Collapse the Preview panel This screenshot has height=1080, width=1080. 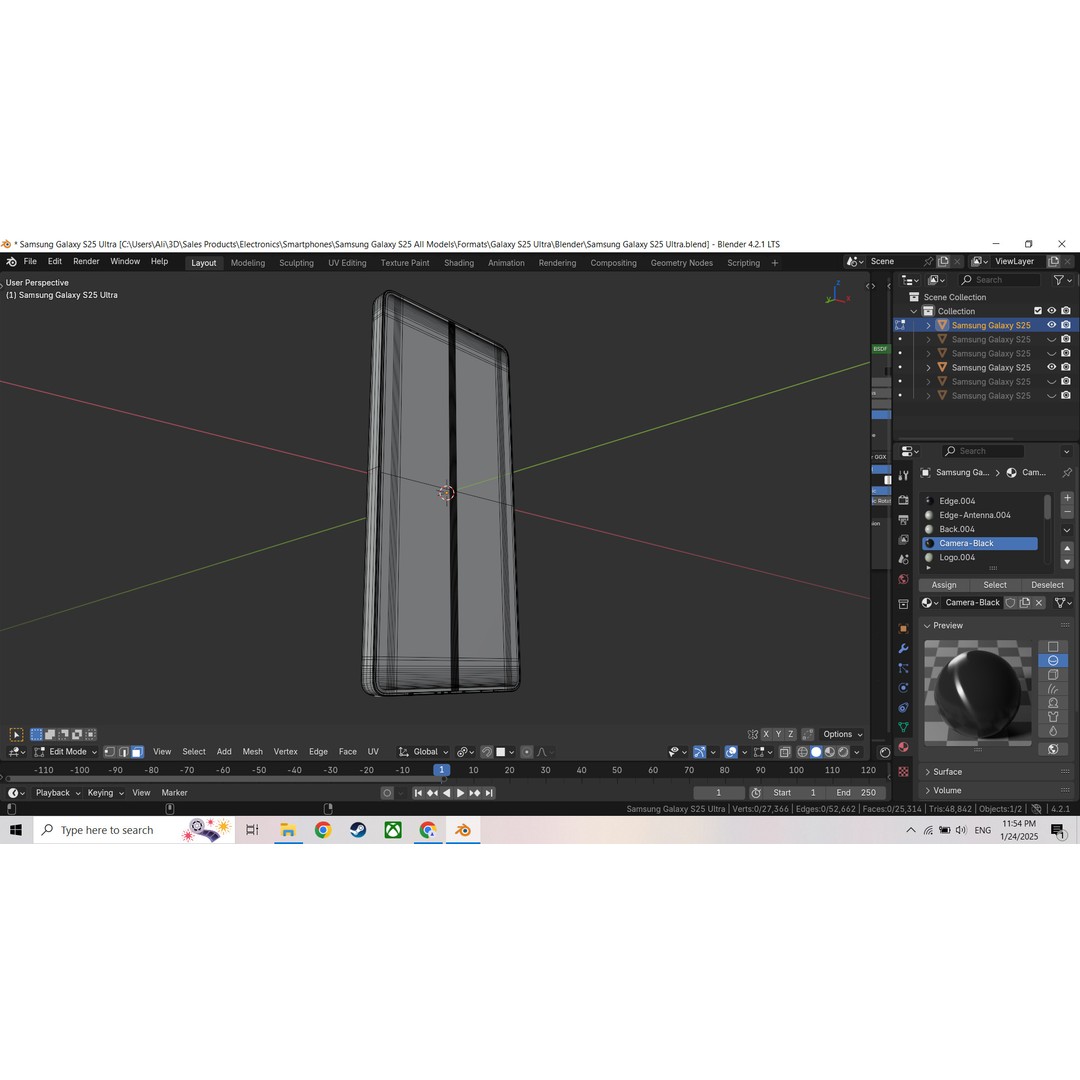(x=948, y=625)
